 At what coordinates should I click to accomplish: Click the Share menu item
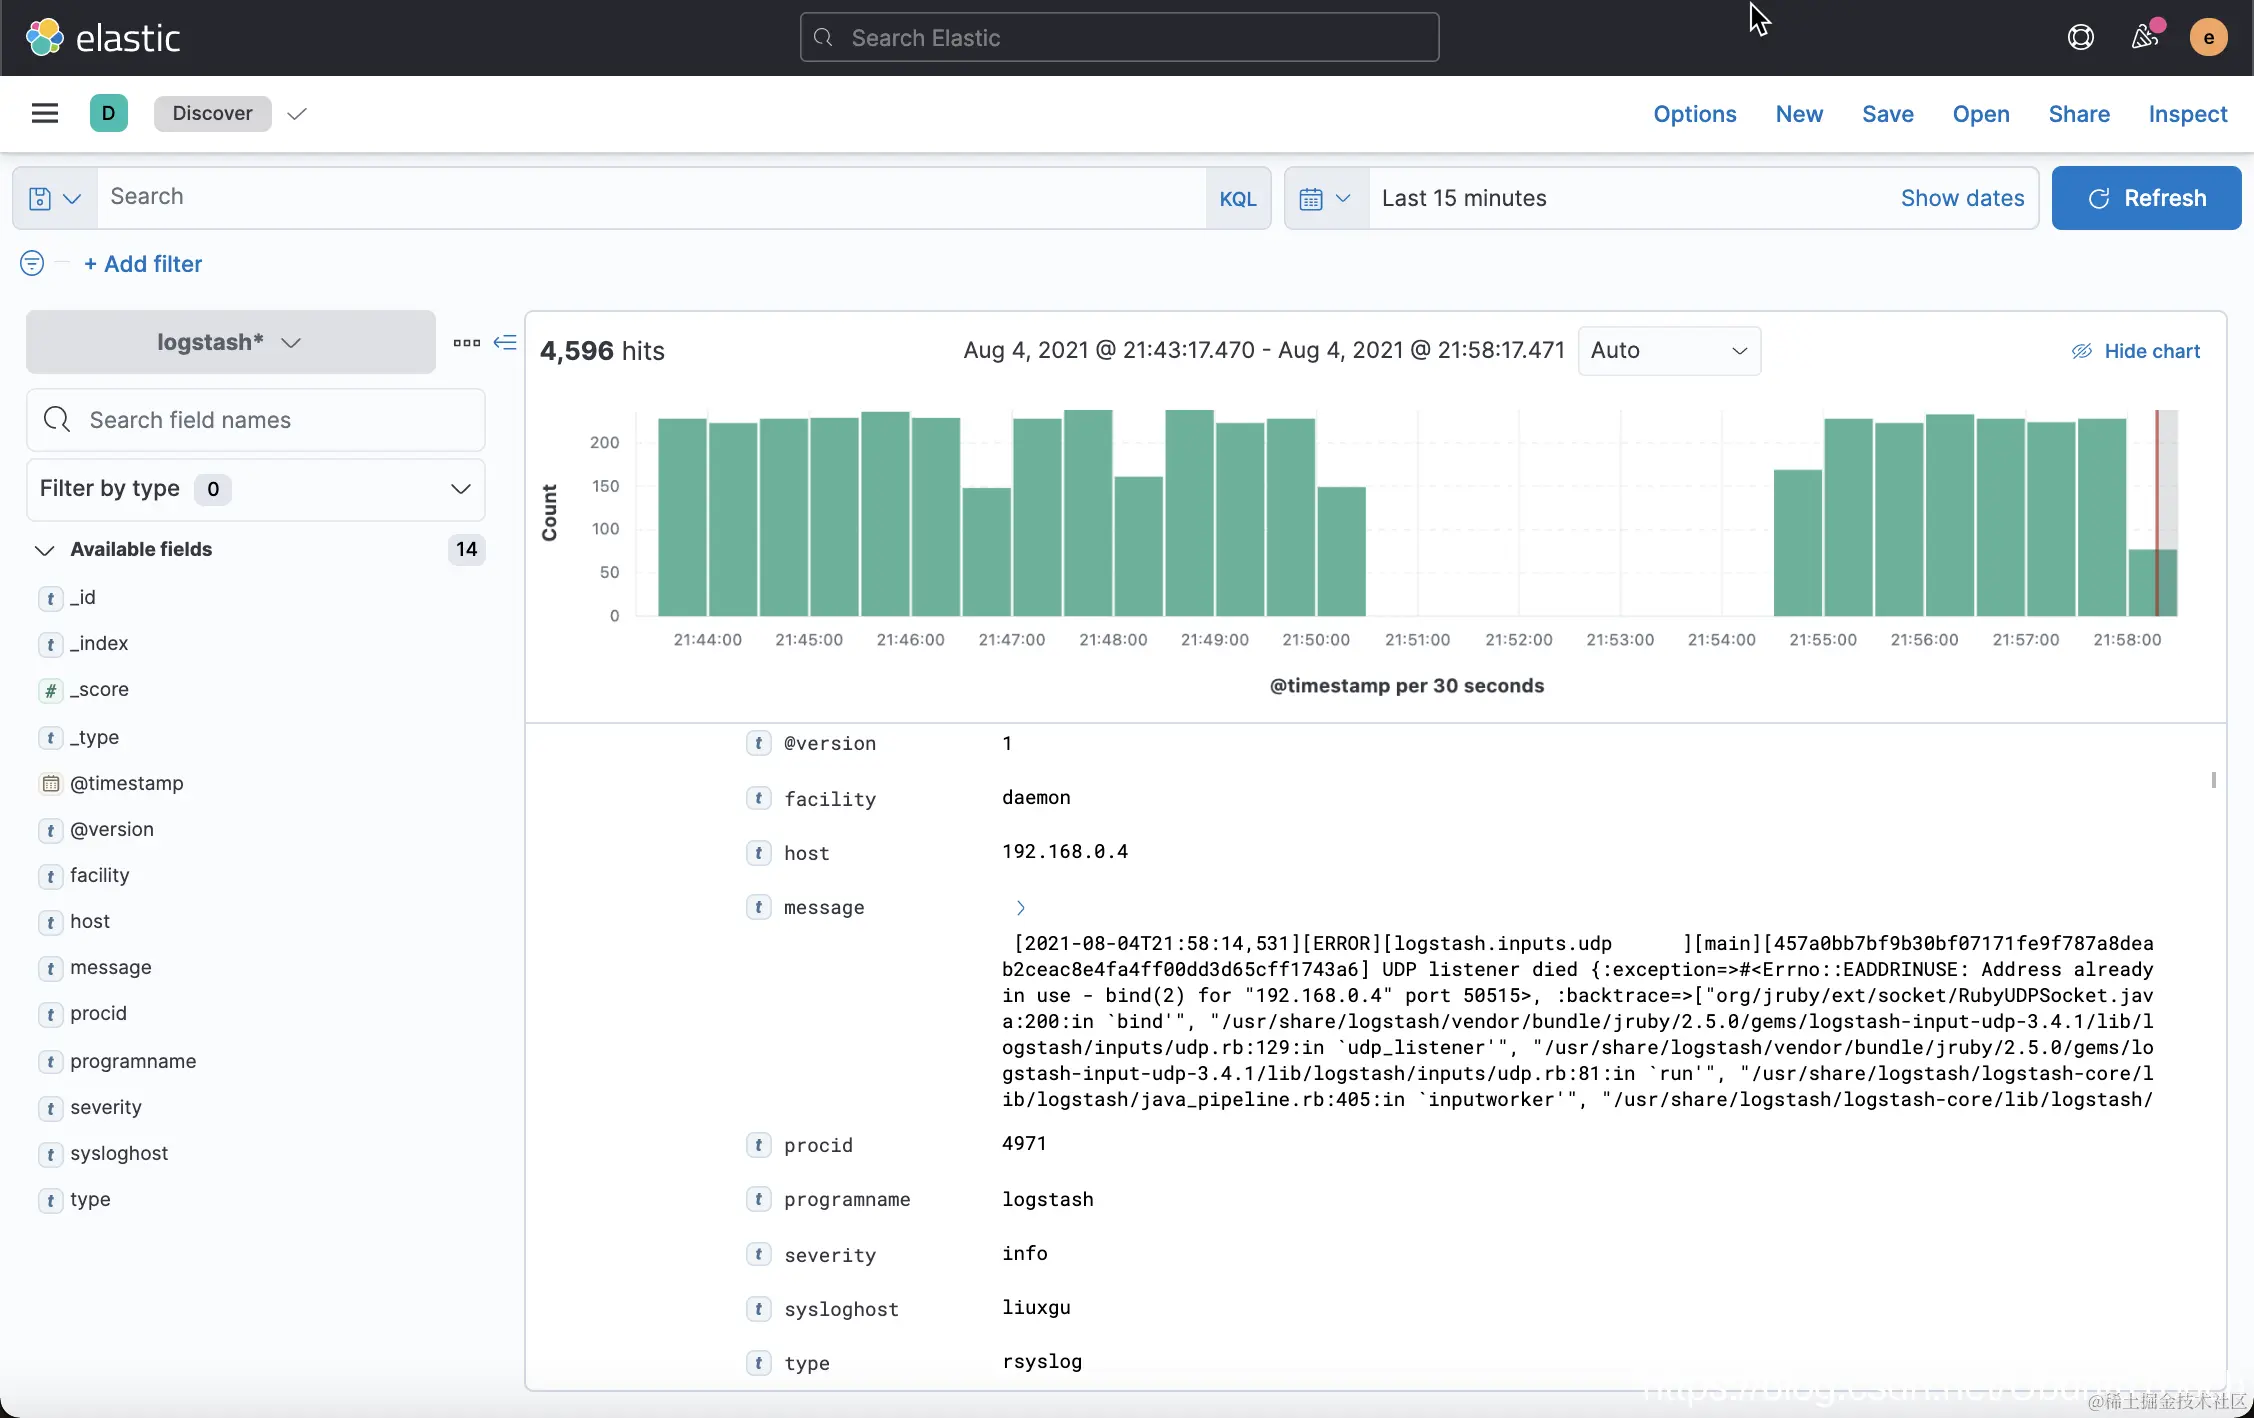(2078, 114)
